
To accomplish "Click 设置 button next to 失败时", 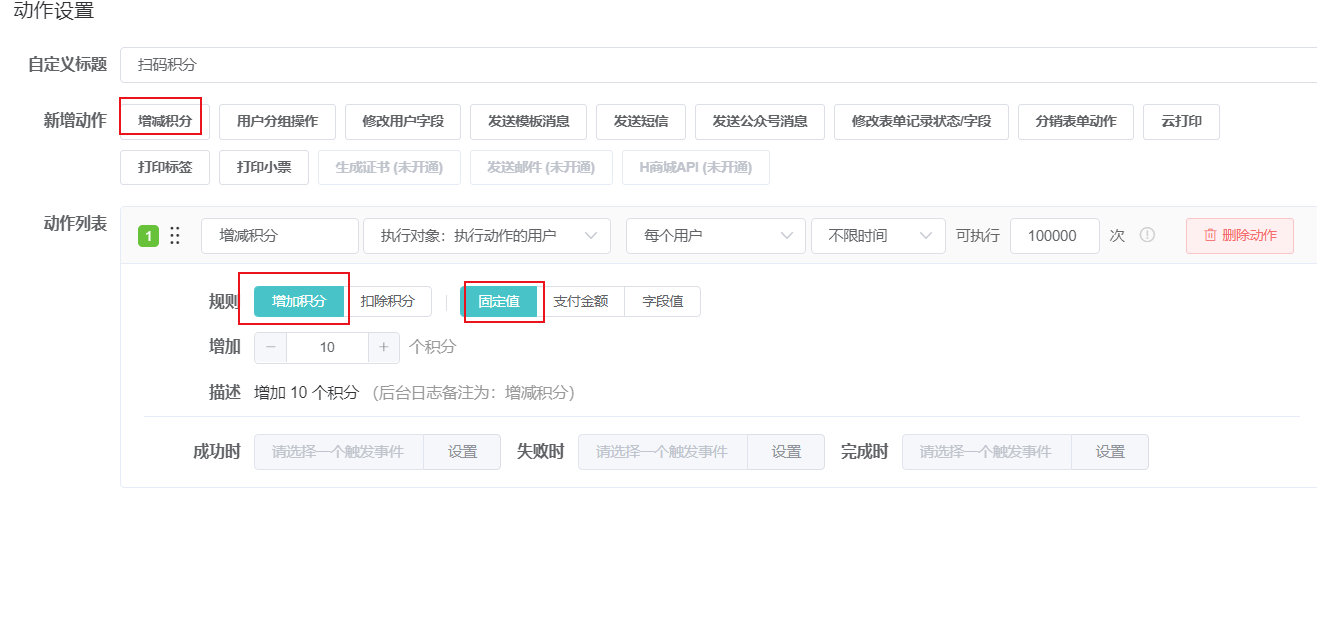I will (786, 452).
